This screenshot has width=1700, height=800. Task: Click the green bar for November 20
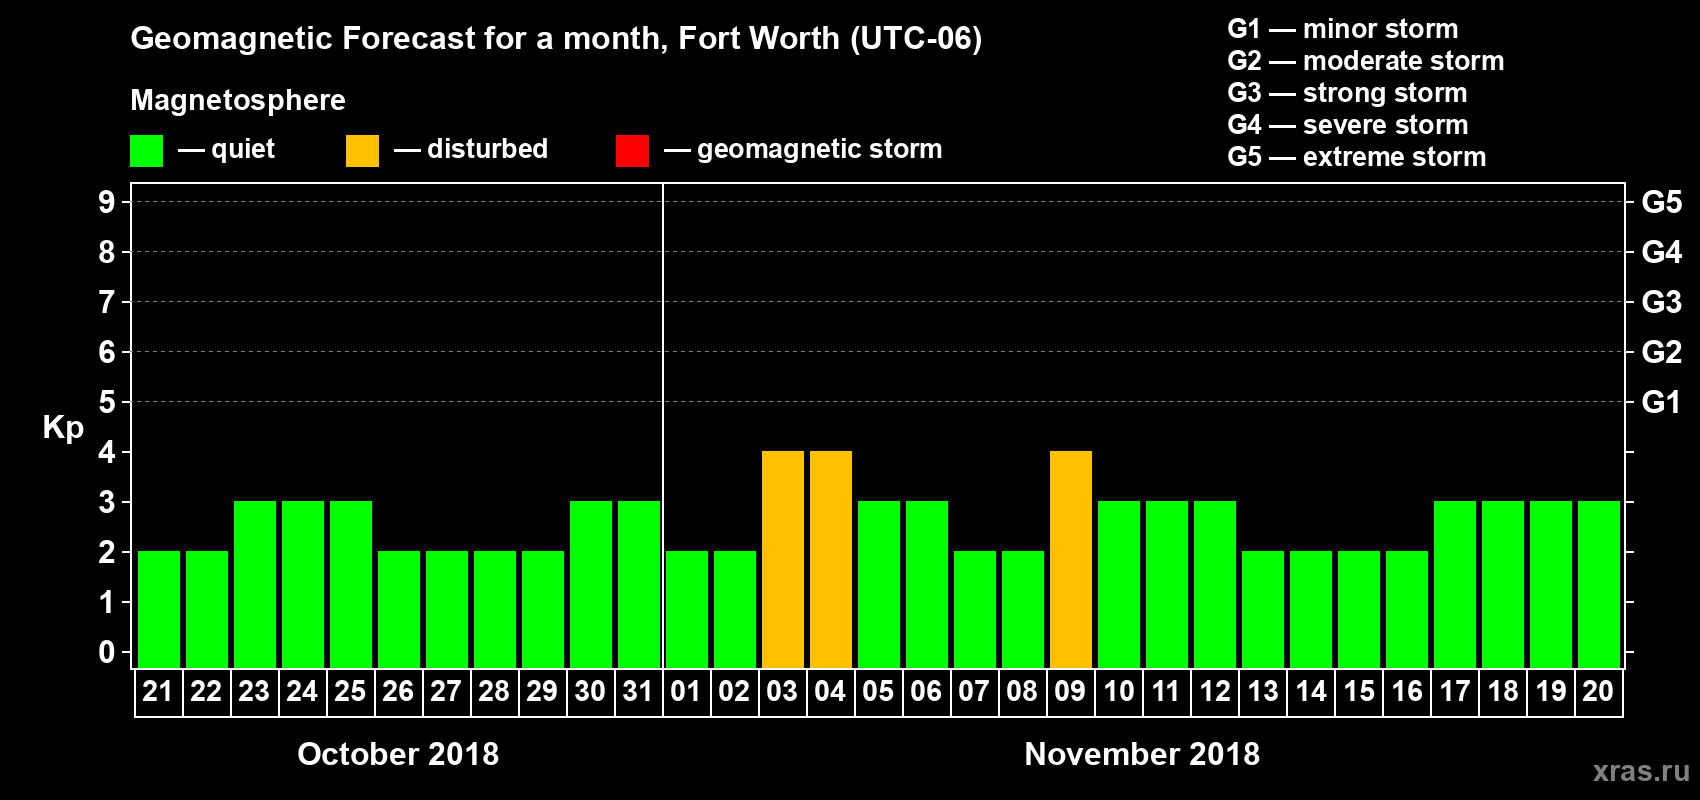[1599, 584]
